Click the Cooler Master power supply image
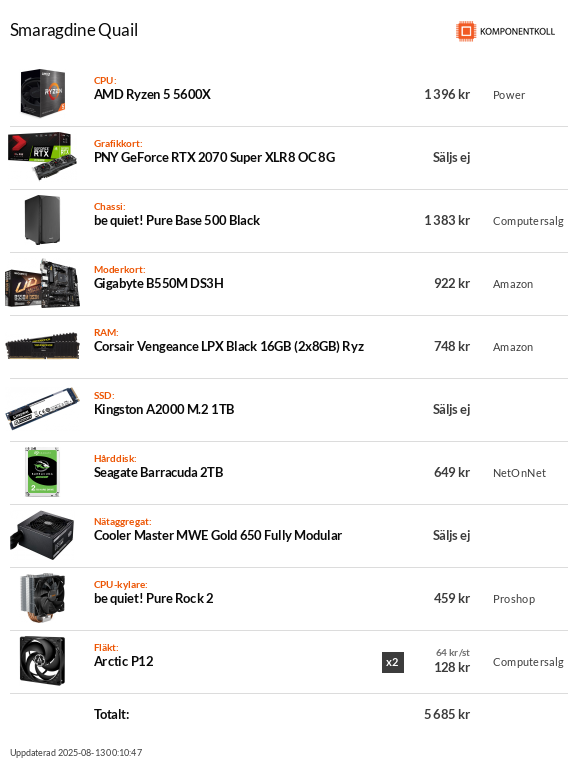577x766 pixels. tap(43, 534)
